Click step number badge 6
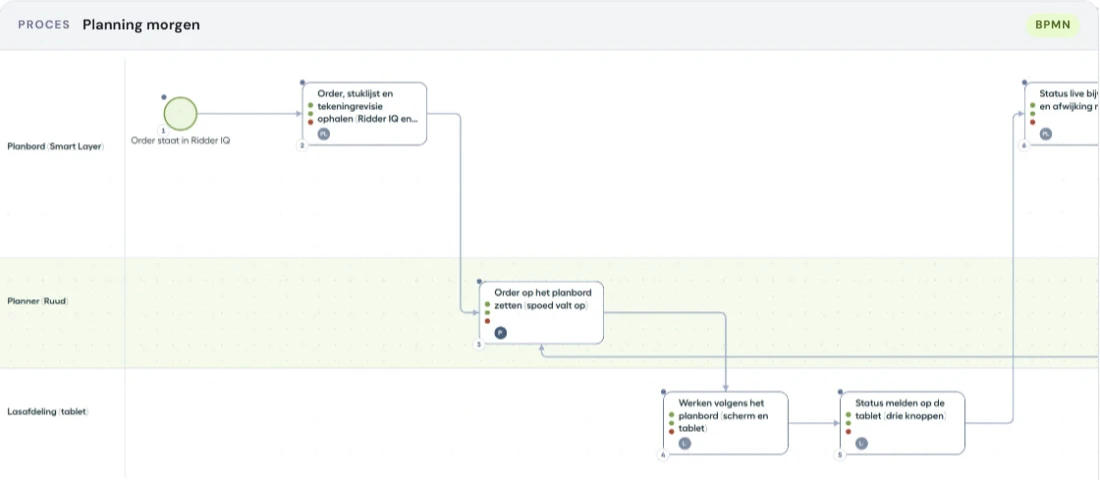This screenshot has height=480, width=1100. tap(1024, 146)
